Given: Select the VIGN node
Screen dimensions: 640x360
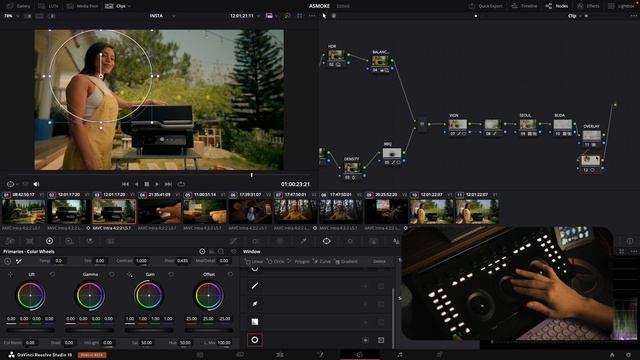Looking at the screenshot, I should tap(458, 125).
